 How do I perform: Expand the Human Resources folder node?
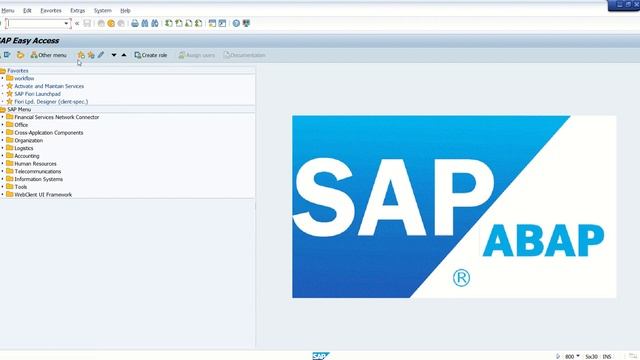pyautogui.click(x=2, y=164)
